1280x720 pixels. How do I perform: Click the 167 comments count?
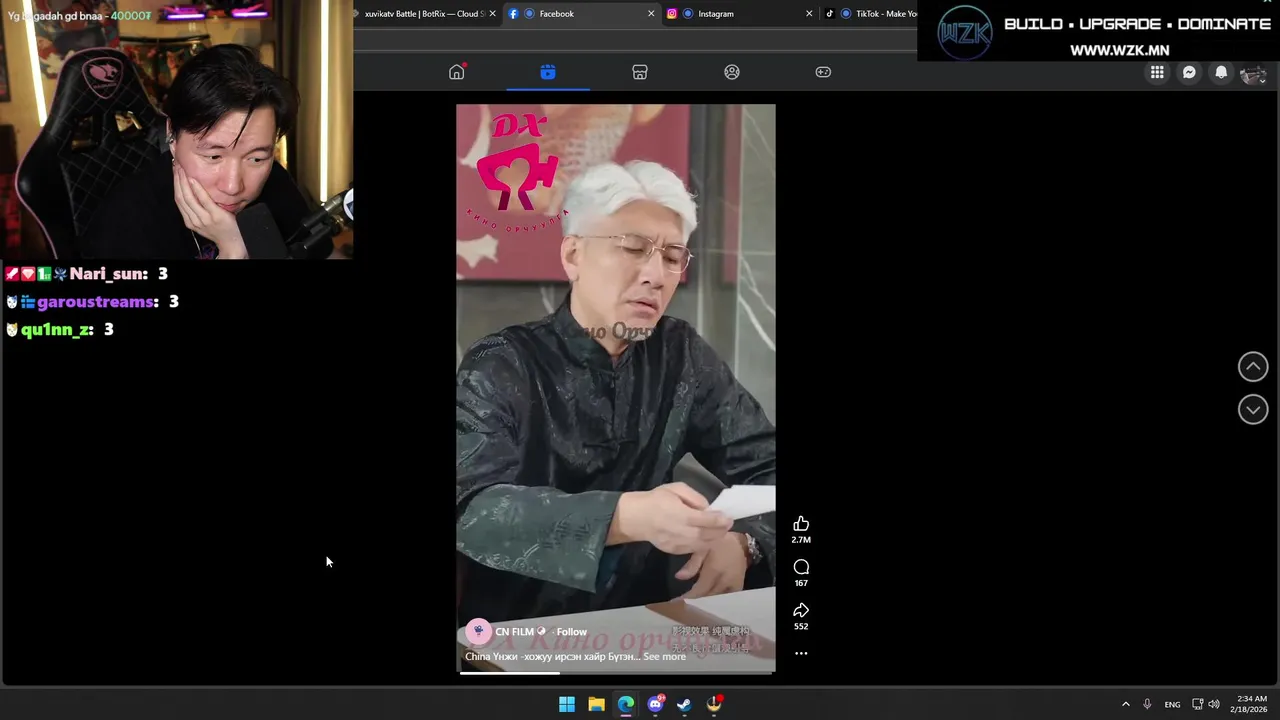(x=801, y=583)
